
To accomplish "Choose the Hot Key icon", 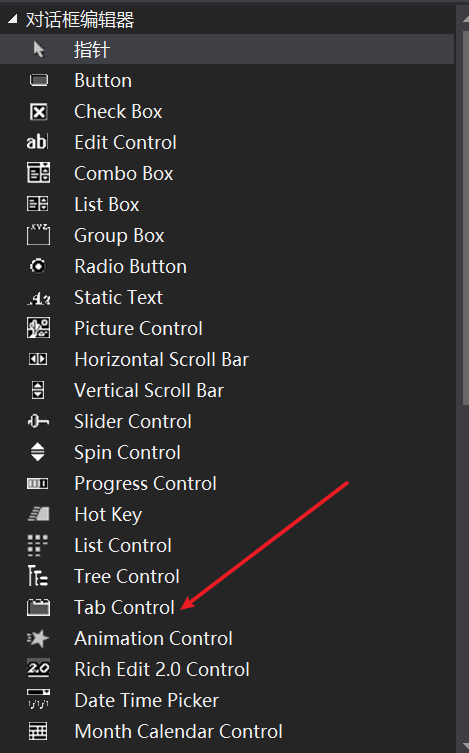I will (38, 514).
